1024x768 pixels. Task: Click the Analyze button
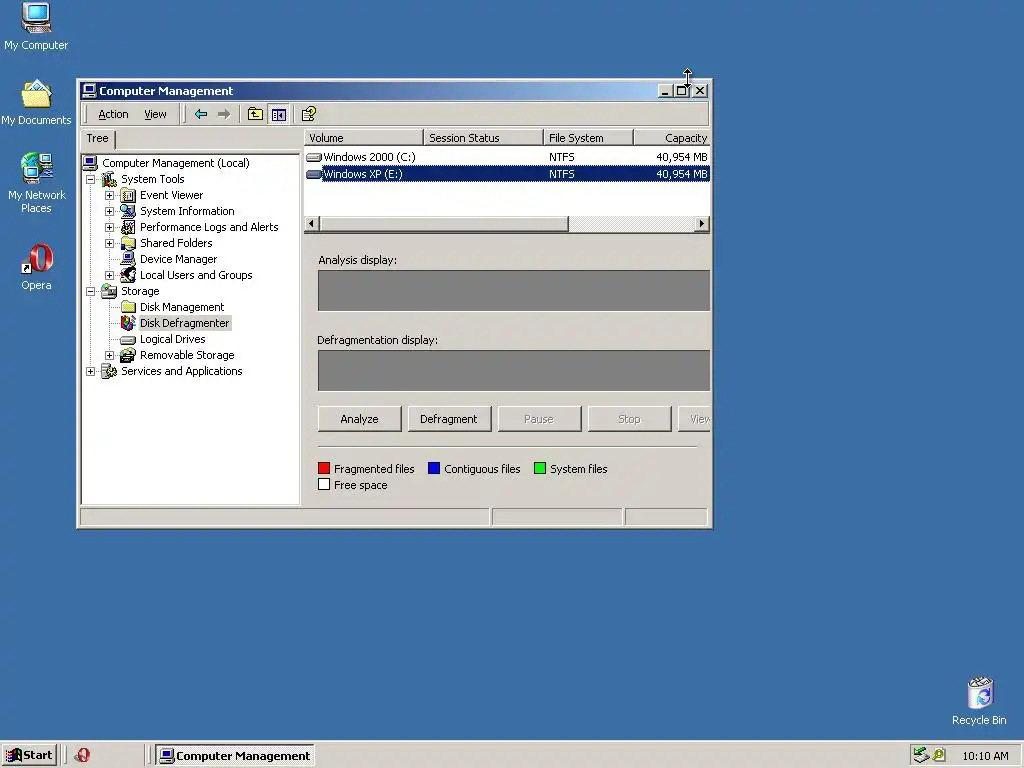pyautogui.click(x=359, y=419)
